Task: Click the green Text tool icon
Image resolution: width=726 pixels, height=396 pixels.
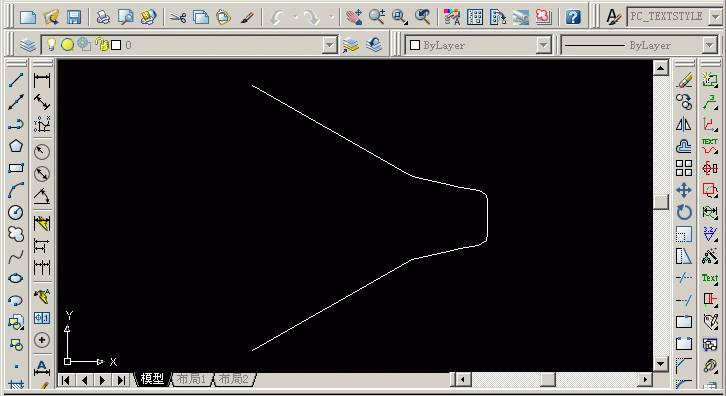Action: (710, 278)
